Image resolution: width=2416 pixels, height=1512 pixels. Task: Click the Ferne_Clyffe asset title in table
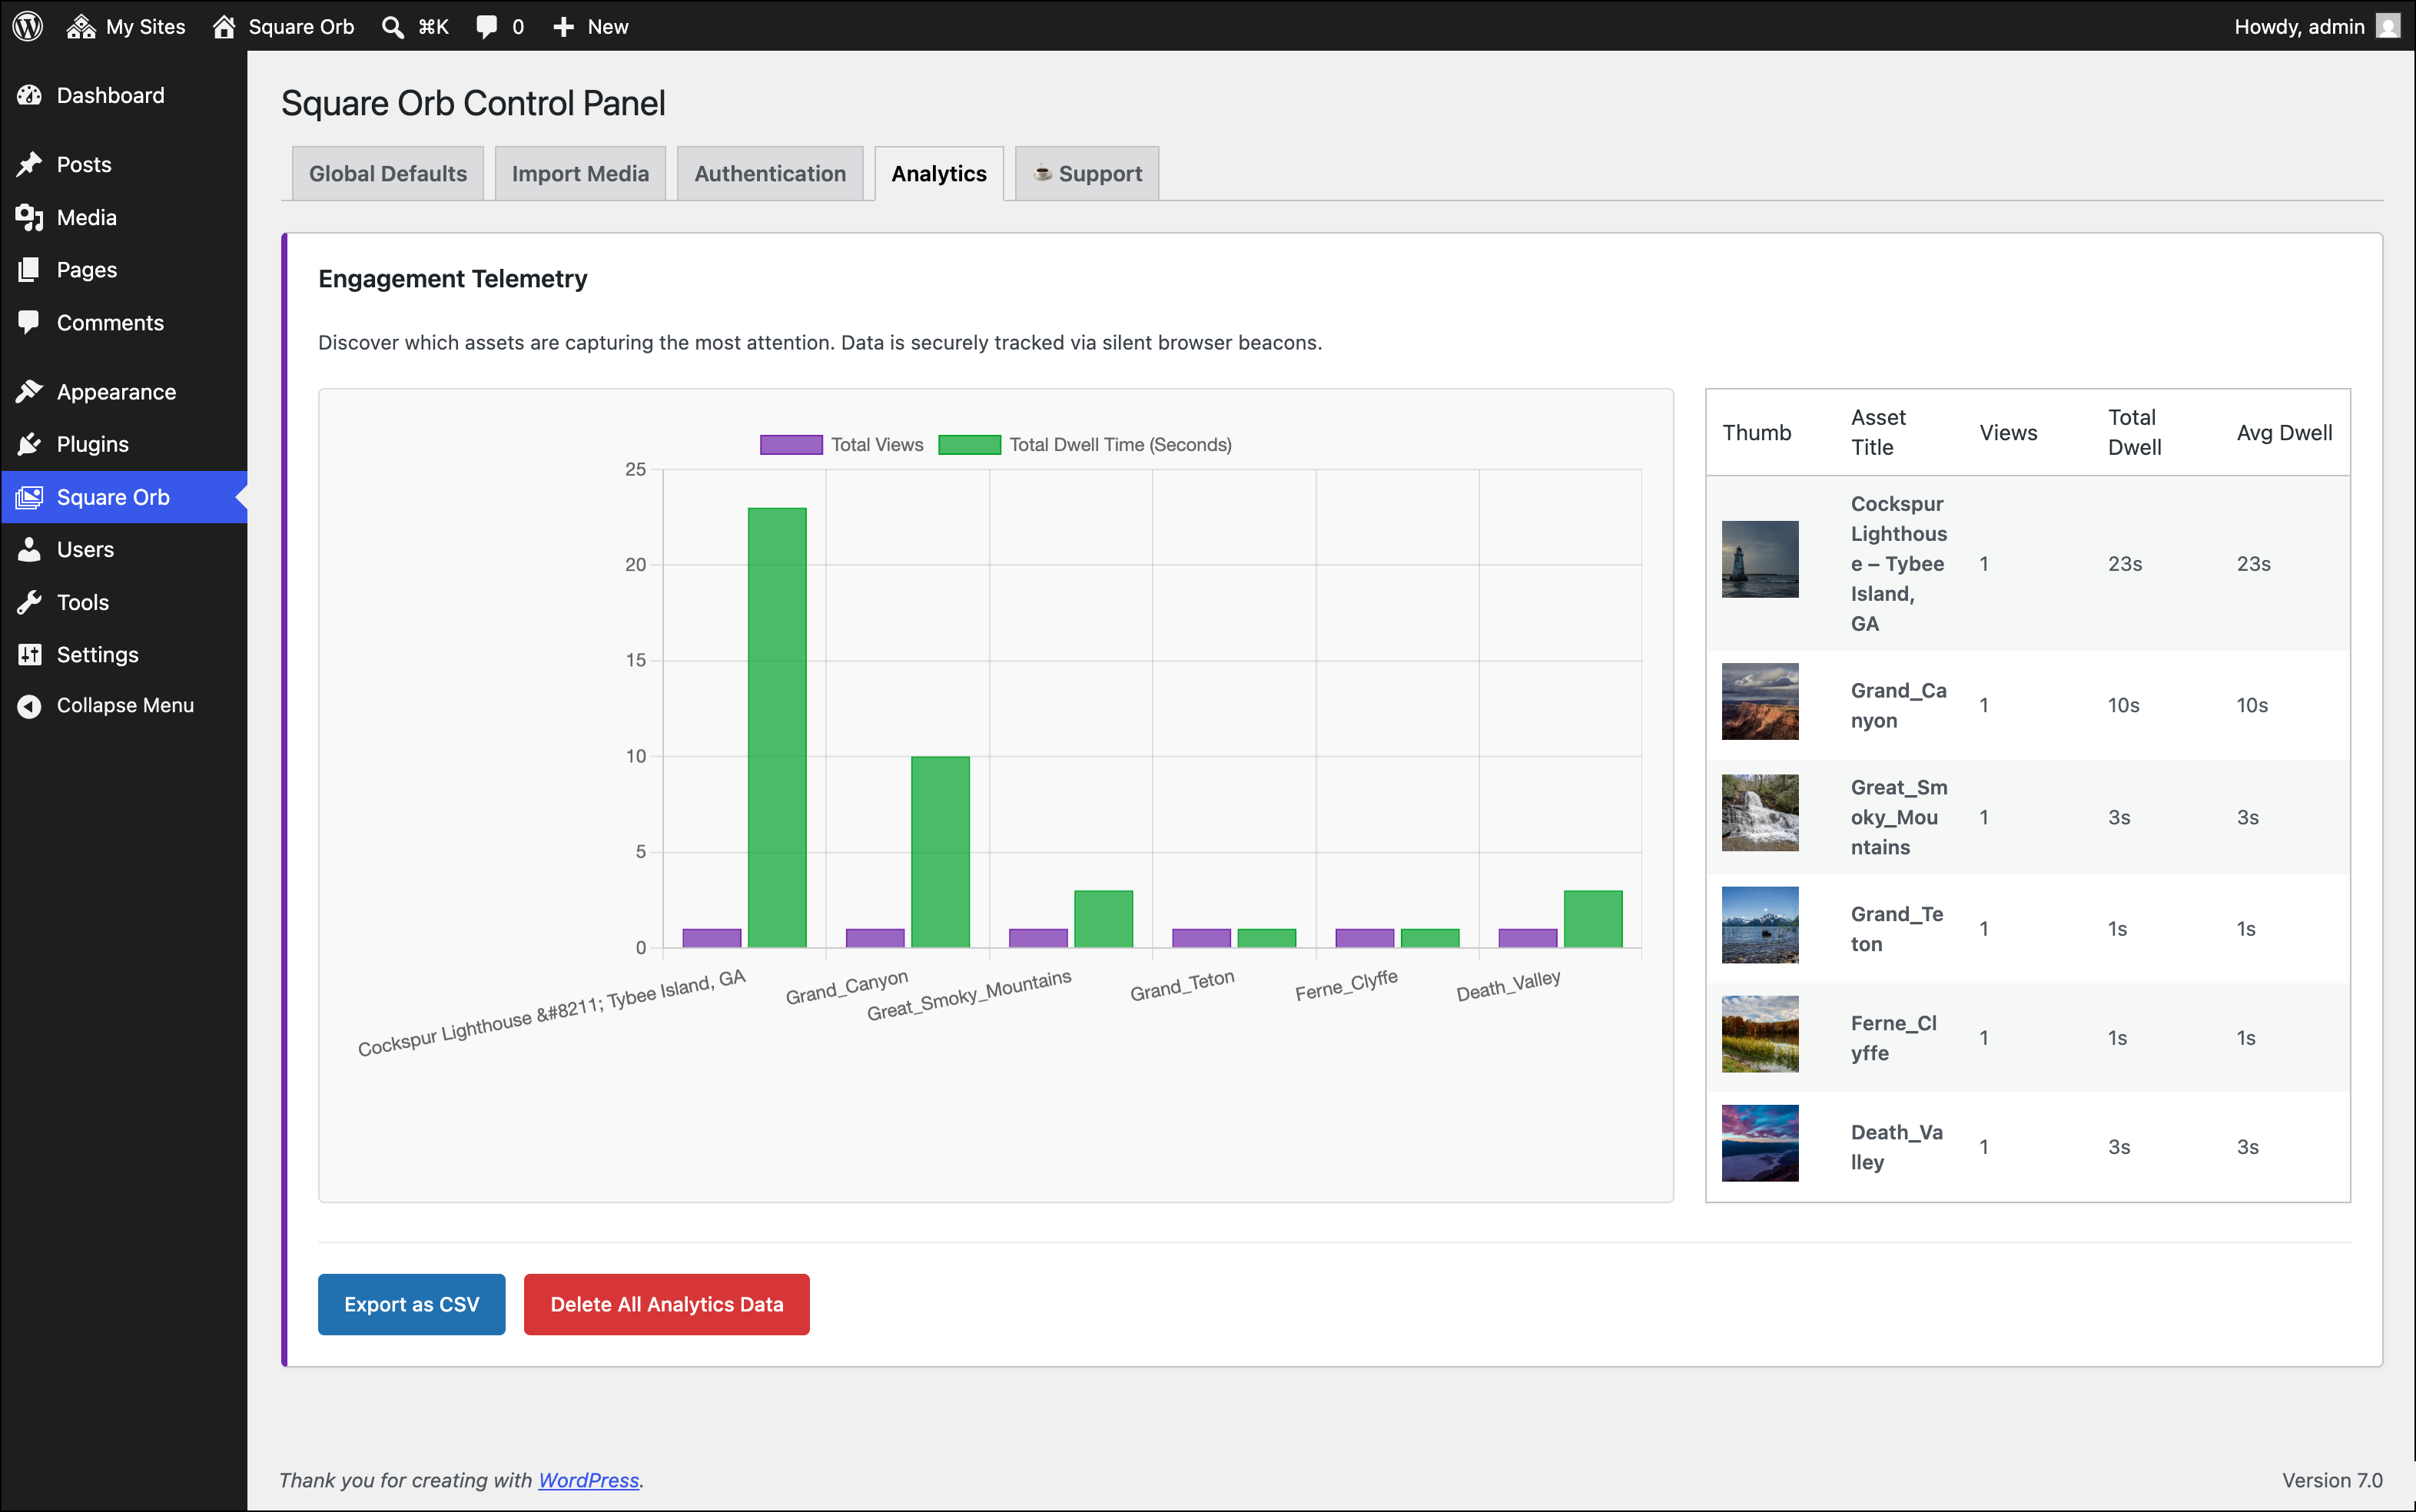1893,1038
